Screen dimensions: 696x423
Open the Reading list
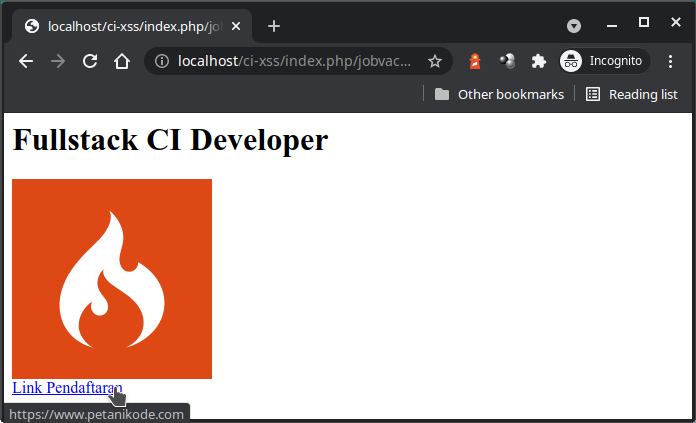coord(632,94)
